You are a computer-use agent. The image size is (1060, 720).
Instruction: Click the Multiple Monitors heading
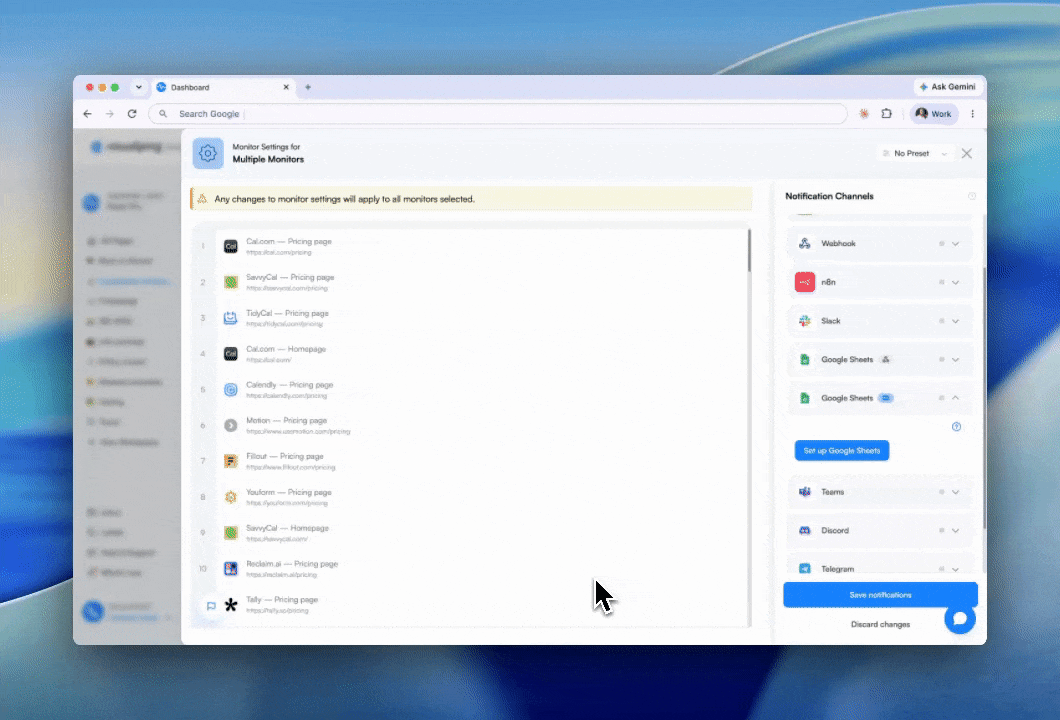[x=268, y=160]
